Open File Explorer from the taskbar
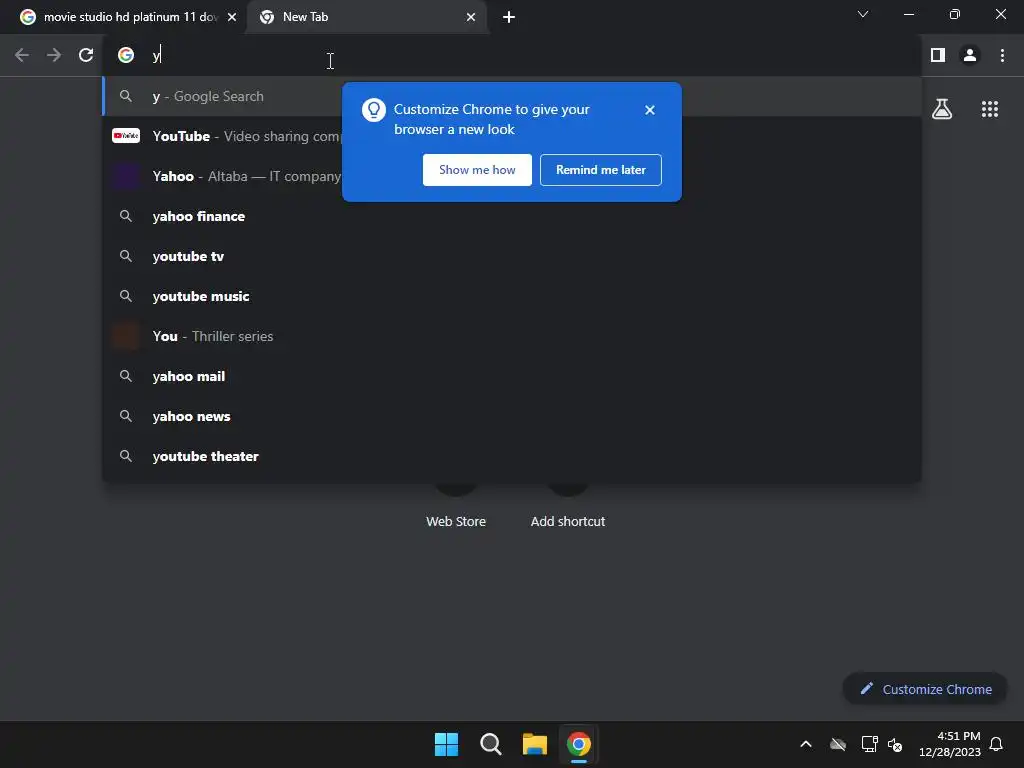The height and width of the screenshot is (768, 1024). [x=534, y=744]
